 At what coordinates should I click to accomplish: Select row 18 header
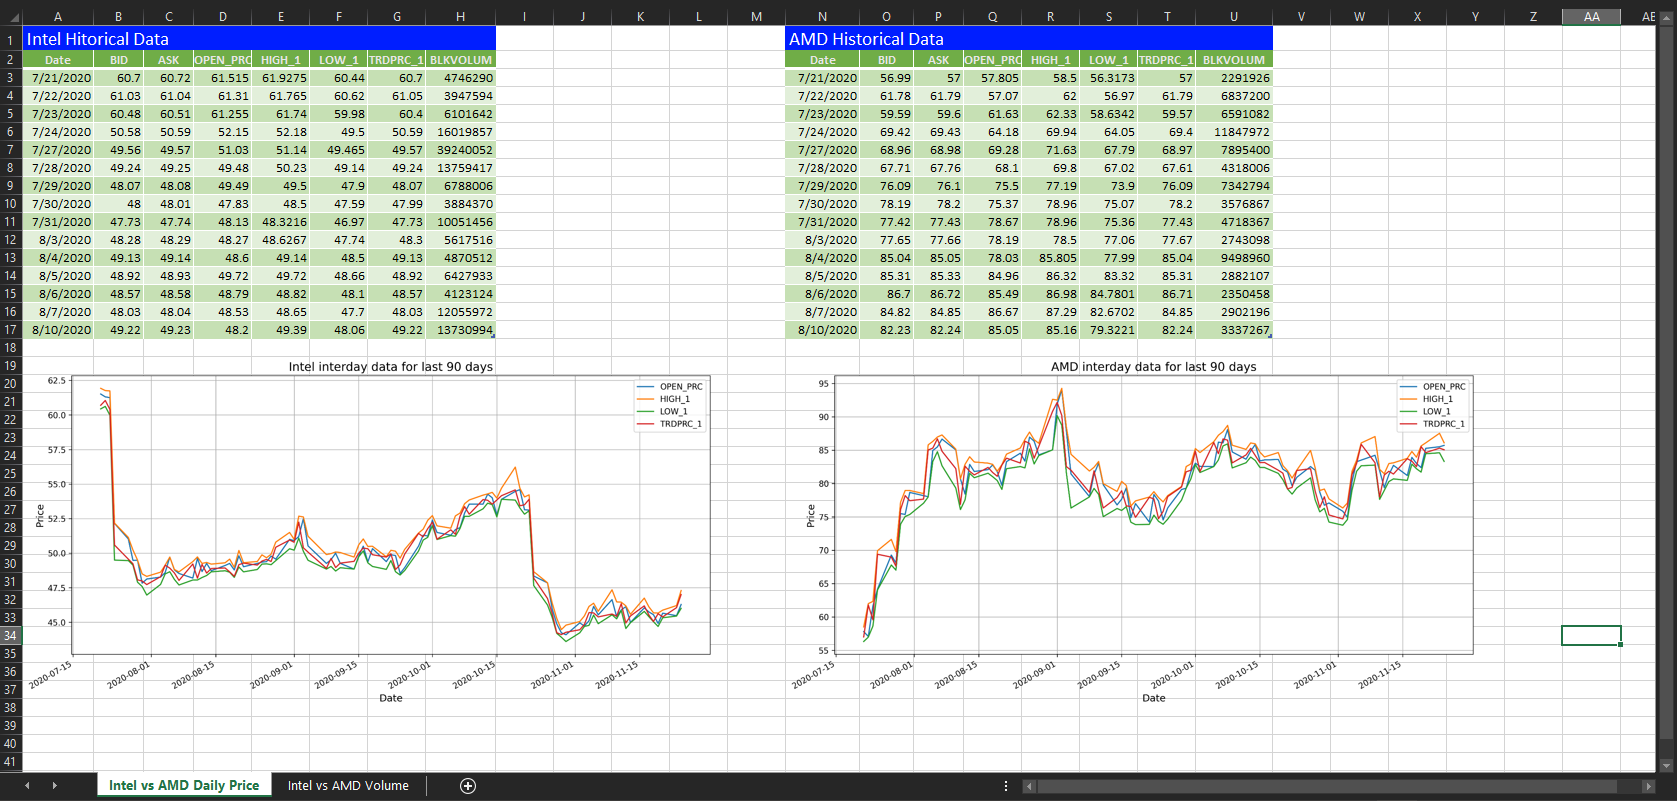coord(10,347)
